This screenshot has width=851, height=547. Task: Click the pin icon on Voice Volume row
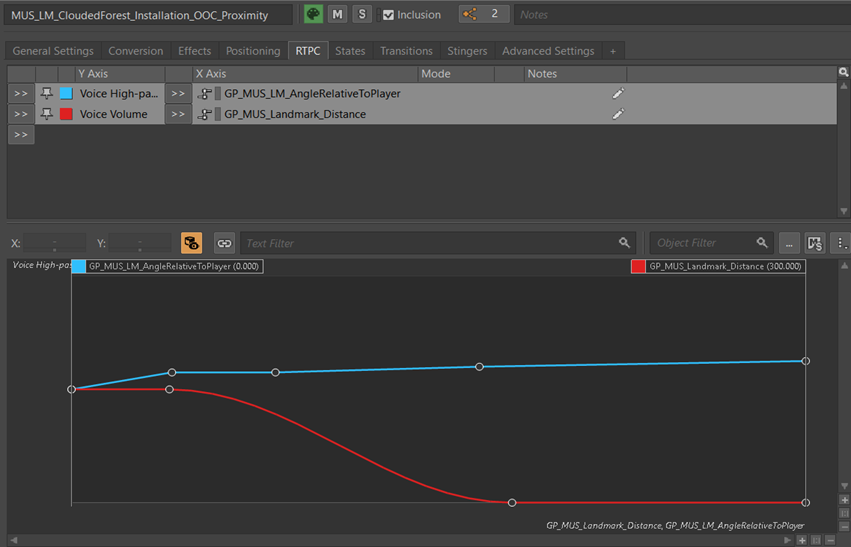[46, 114]
